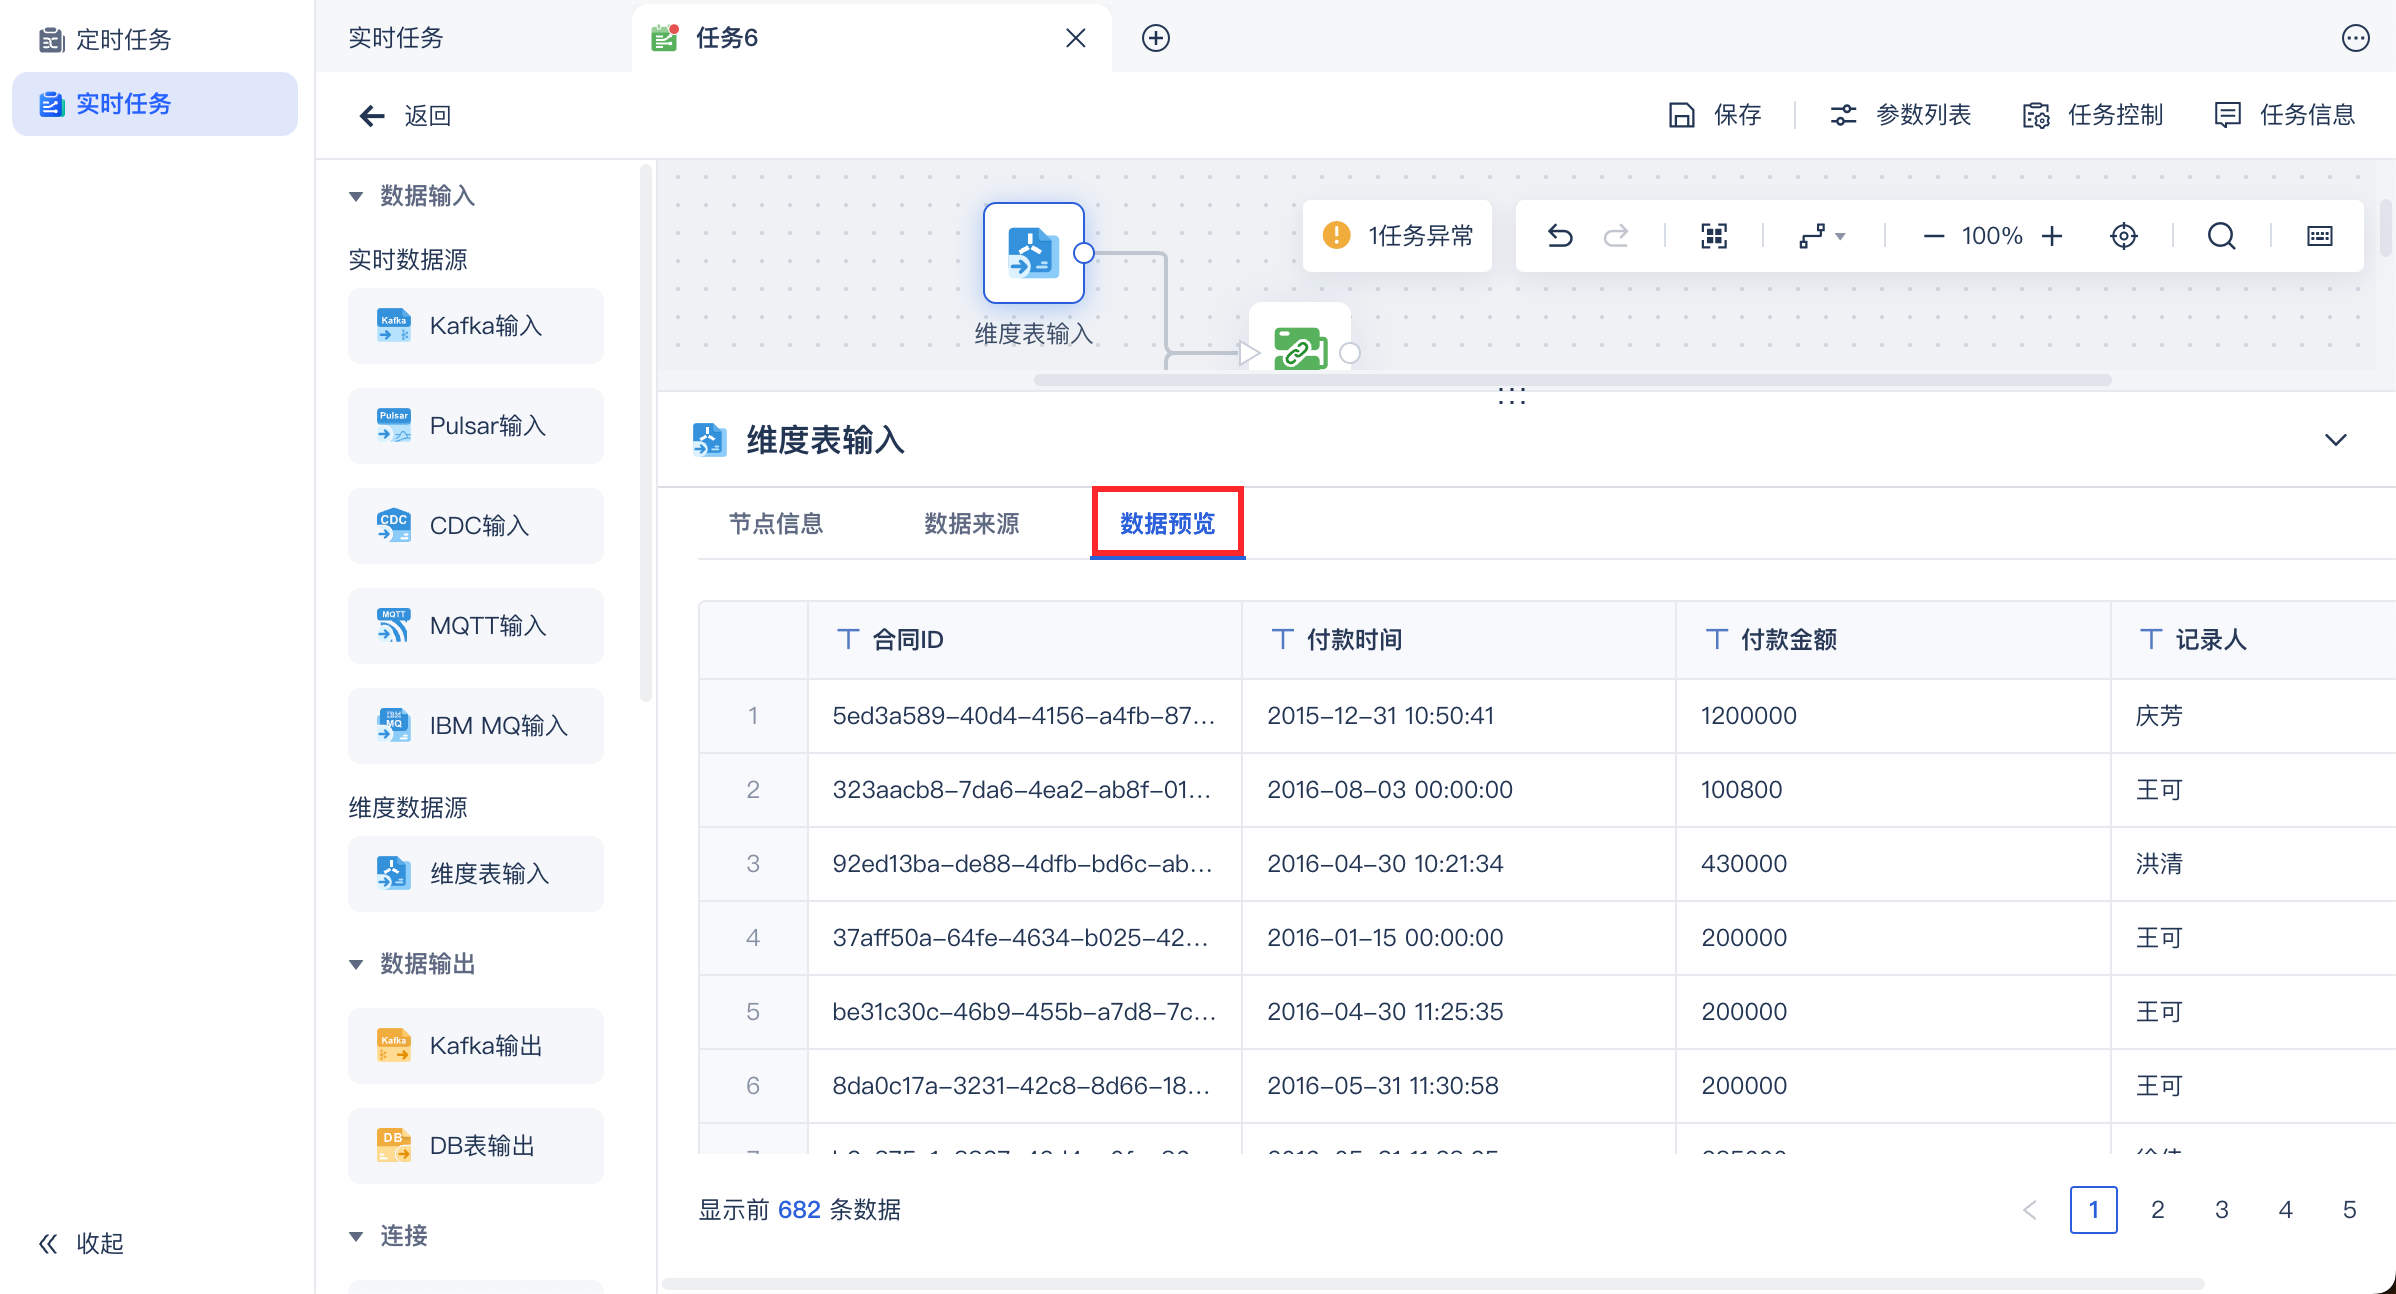2396x1294 pixels.
Task: Click the canvas search magnifier icon
Action: (2221, 236)
